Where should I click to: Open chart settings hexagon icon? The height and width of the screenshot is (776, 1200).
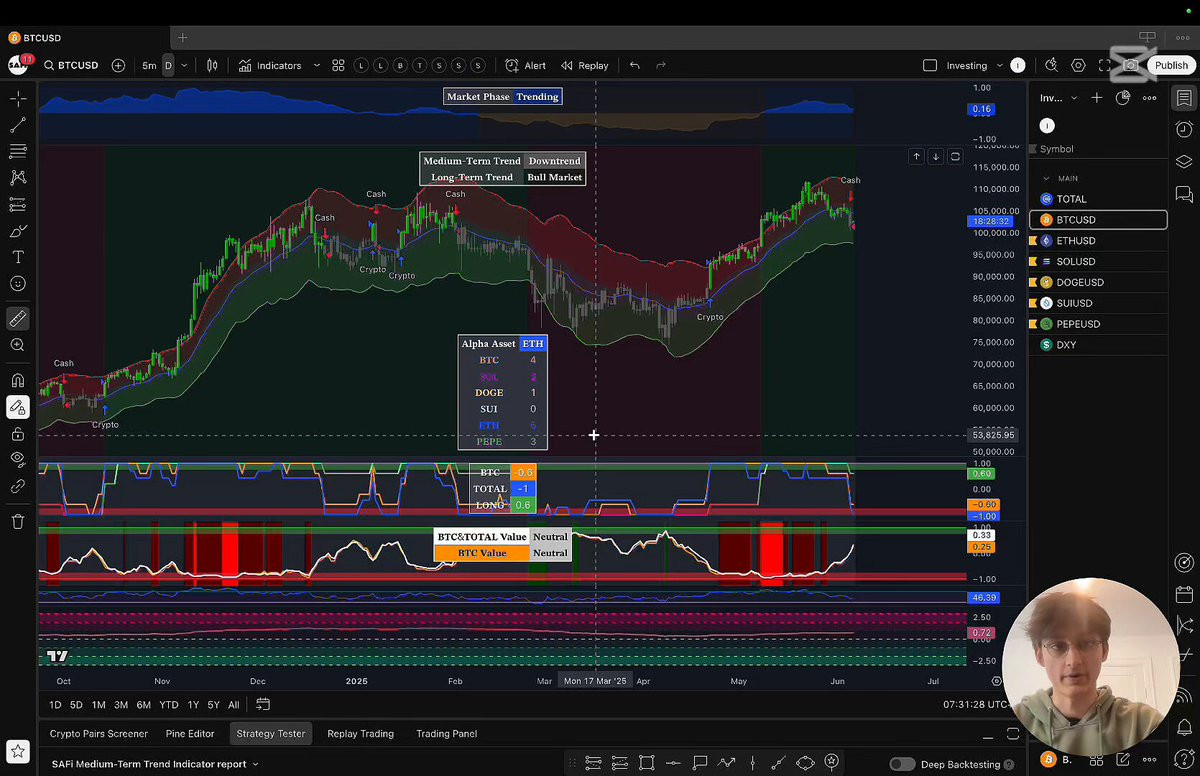[x=1078, y=66]
